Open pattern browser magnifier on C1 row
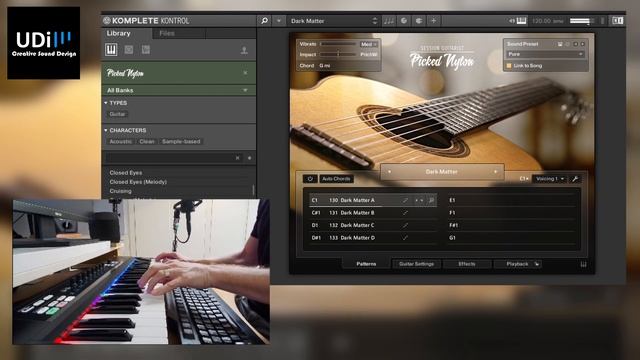Viewport: 640px width, 360px height. (431, 200)
